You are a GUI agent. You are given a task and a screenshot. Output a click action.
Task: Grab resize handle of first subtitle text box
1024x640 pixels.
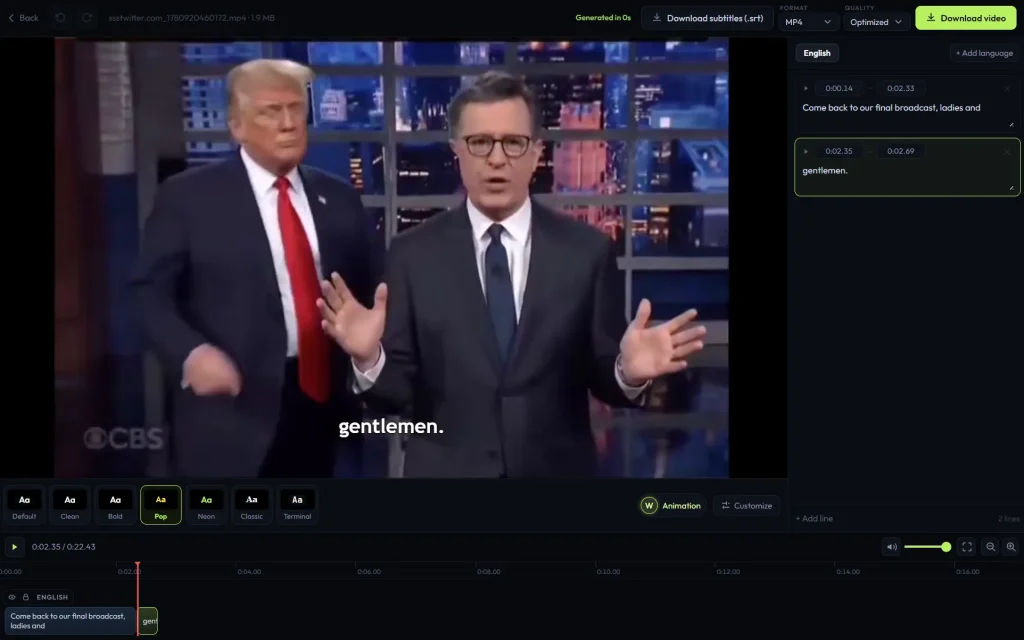1012,125
